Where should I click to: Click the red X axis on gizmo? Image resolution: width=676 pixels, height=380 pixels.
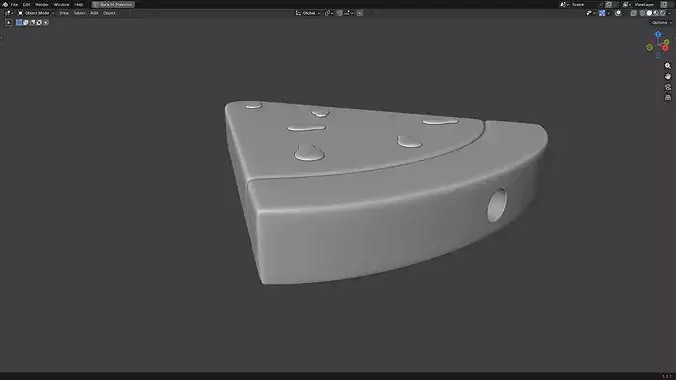click(x=665, y=47)
